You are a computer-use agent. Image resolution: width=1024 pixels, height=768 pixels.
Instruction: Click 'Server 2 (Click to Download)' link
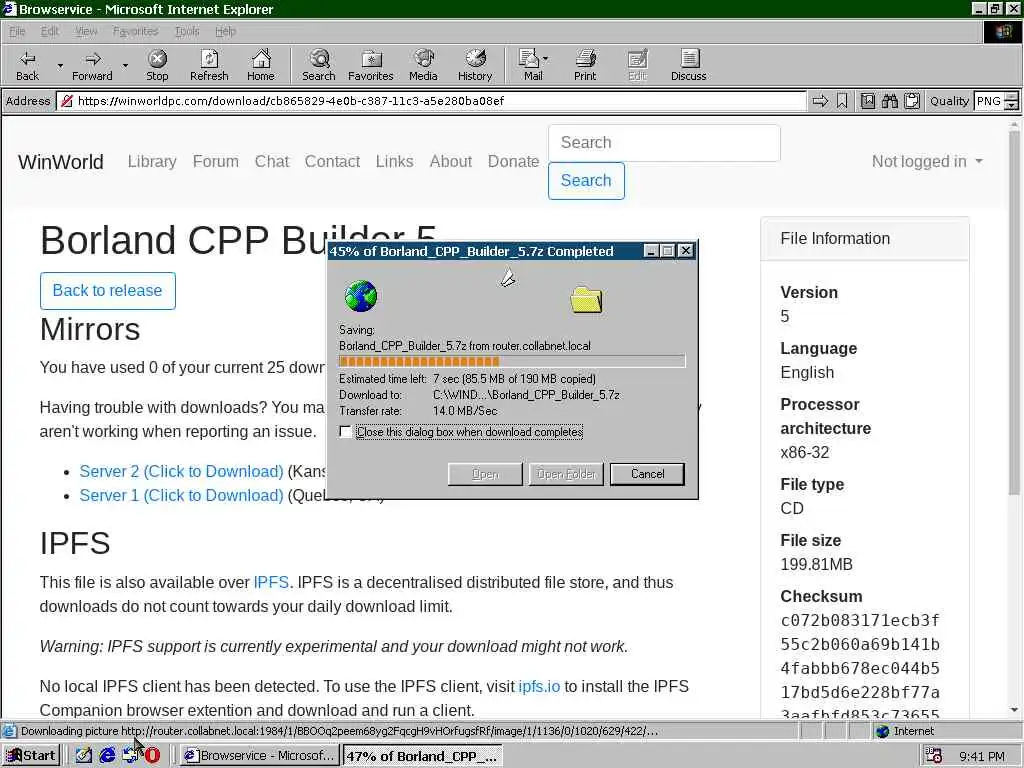181,472
